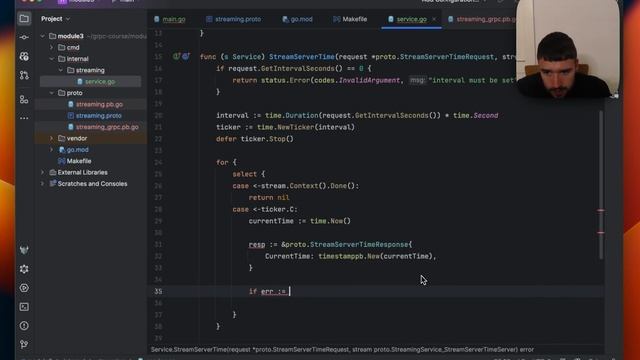640x360 pixels.
Task: Open the Project view dropdown
Action: (x=56, y=19)
